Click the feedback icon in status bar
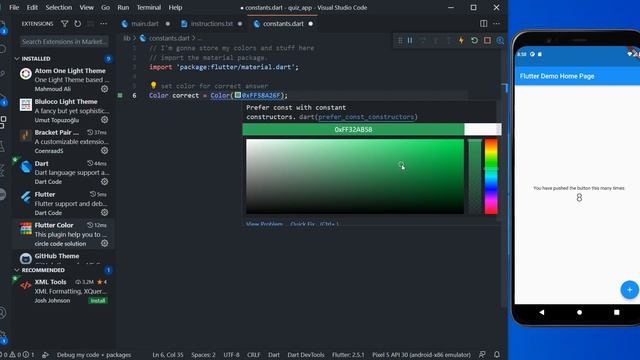The image size is (640, 360). (482, 355)
